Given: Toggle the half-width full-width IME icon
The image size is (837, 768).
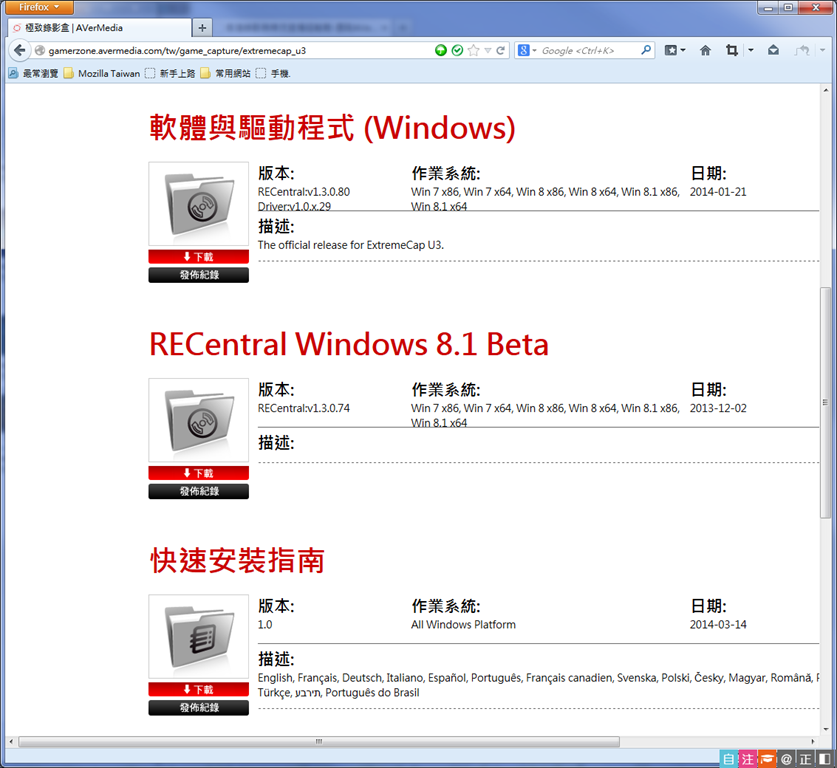Looking at the screenshot, I should (824, 759).
